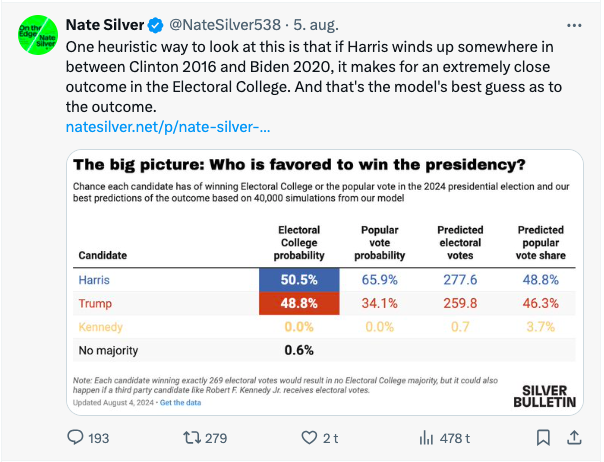Like the tweet with heart icon
604x462 pixels.
309,438
